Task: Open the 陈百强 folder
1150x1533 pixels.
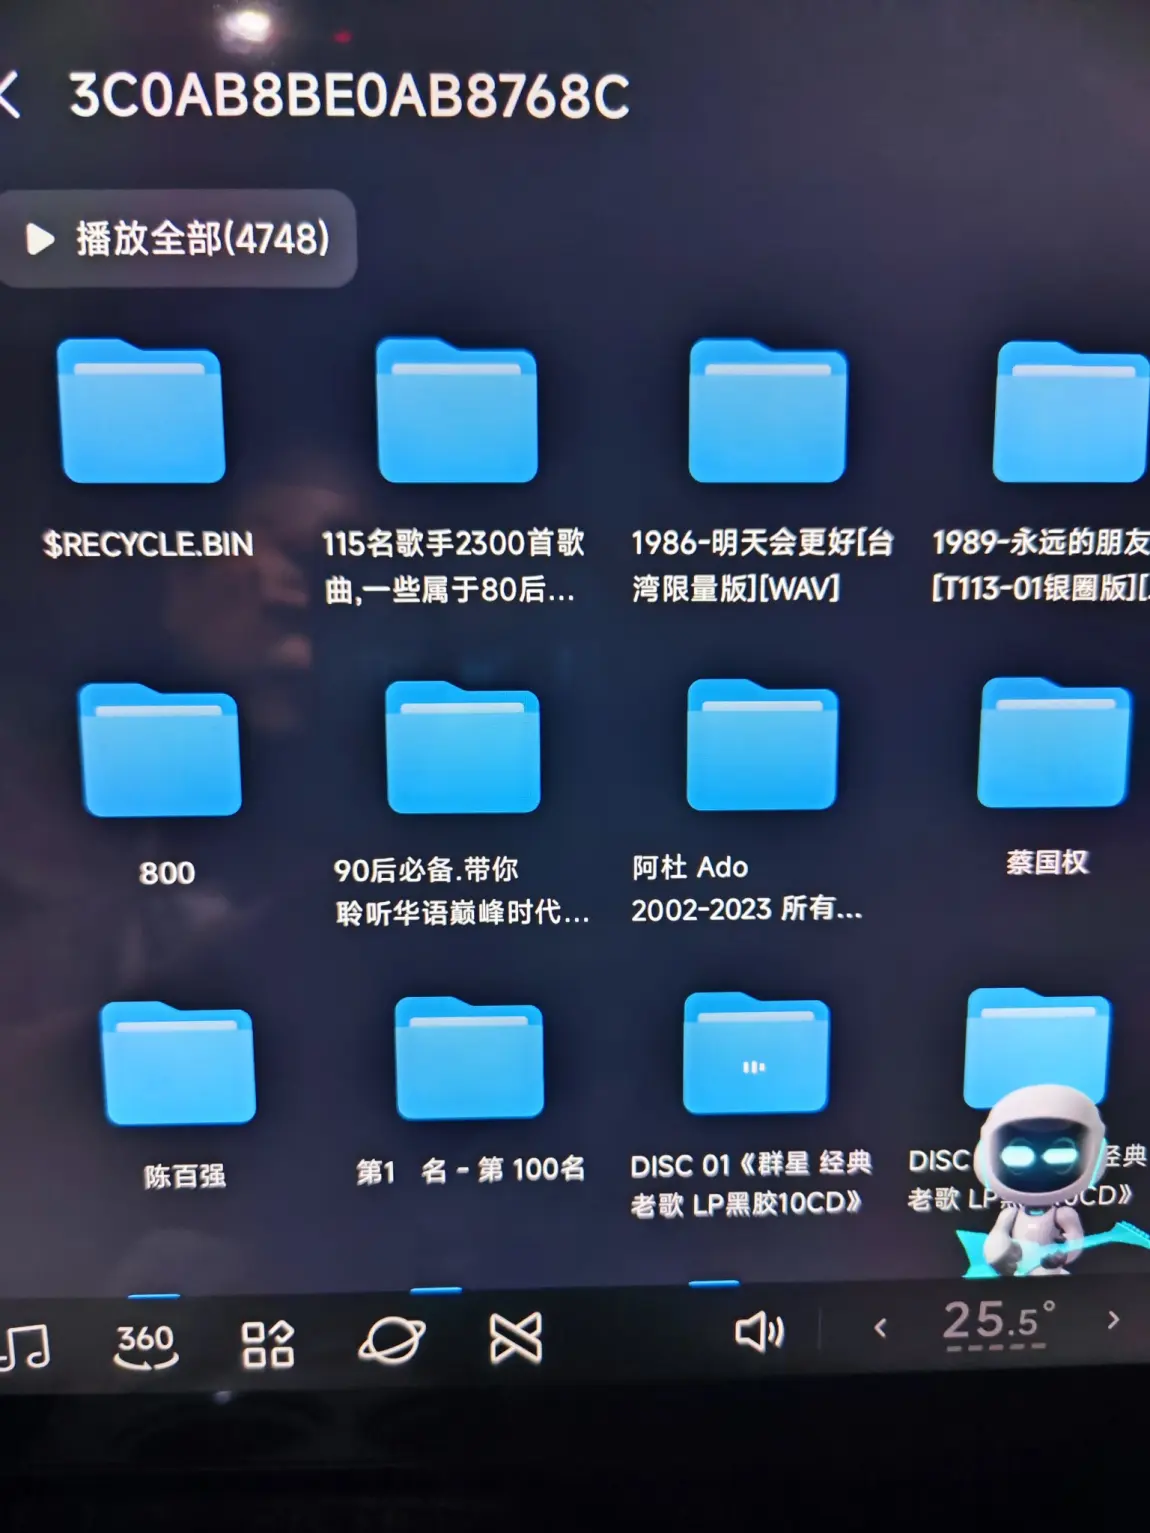Action: coord(179,1063)
